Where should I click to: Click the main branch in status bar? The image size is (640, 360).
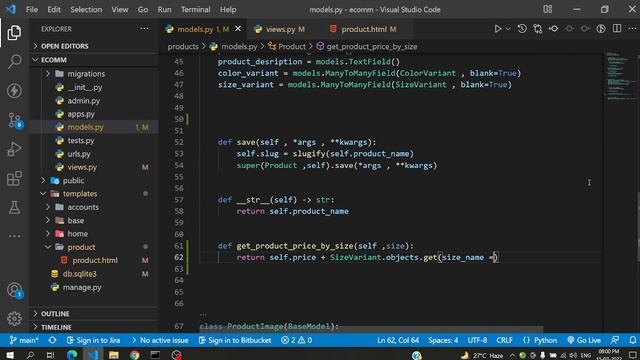[x=24, y=340]
